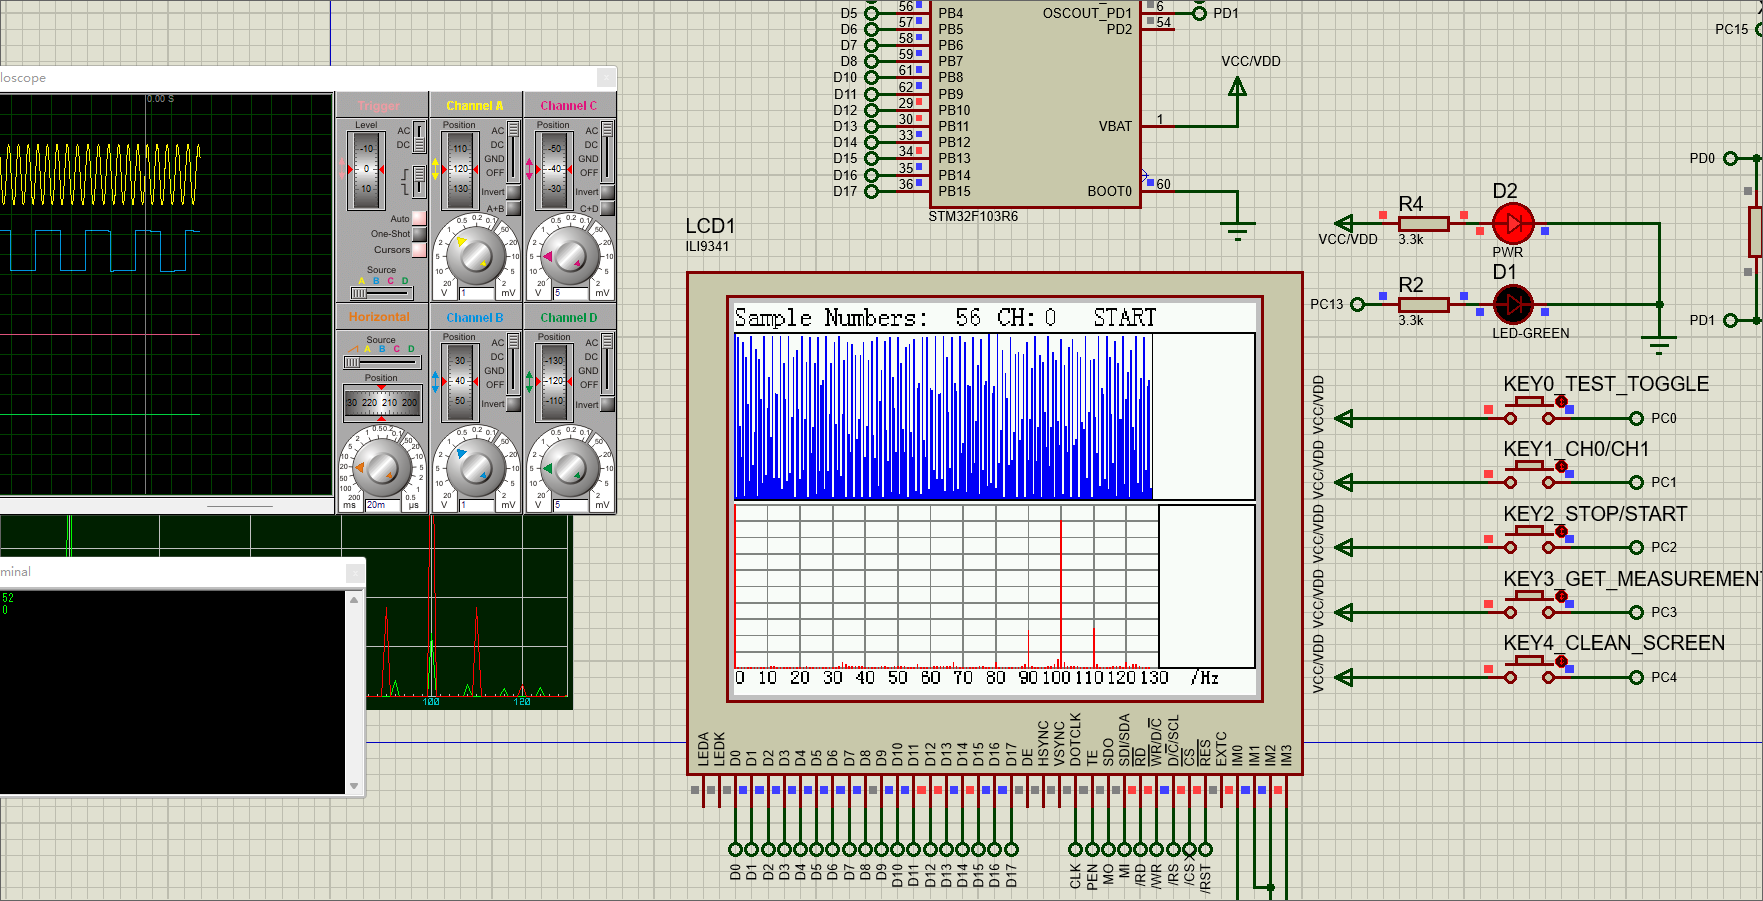Click the Trigger AC/DC coupling slider
The image size is (1763, 901).
point(420,138)
